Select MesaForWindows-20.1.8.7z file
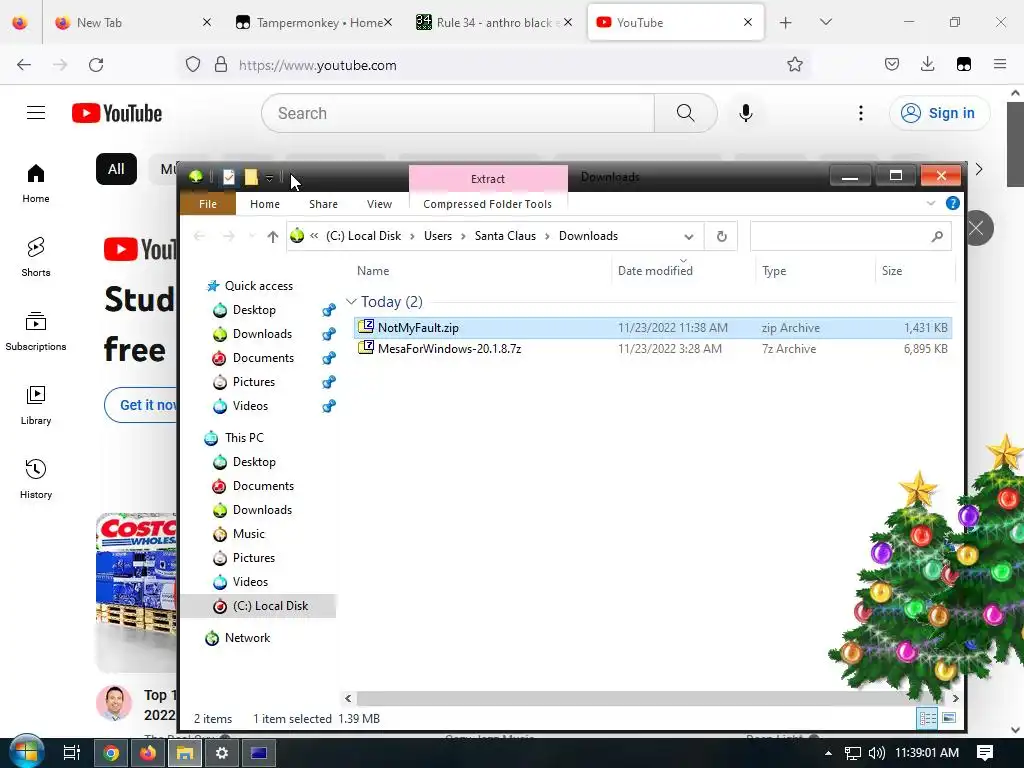The width and height of the screenshot is (1024, 768). 652,349
